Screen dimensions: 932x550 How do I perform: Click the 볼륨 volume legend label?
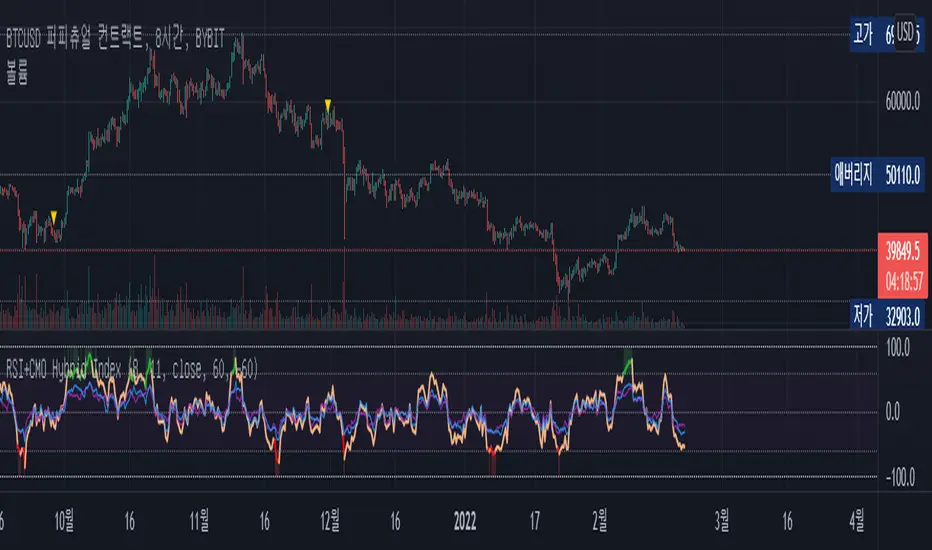pyautogui.click(x=17, y=73)
